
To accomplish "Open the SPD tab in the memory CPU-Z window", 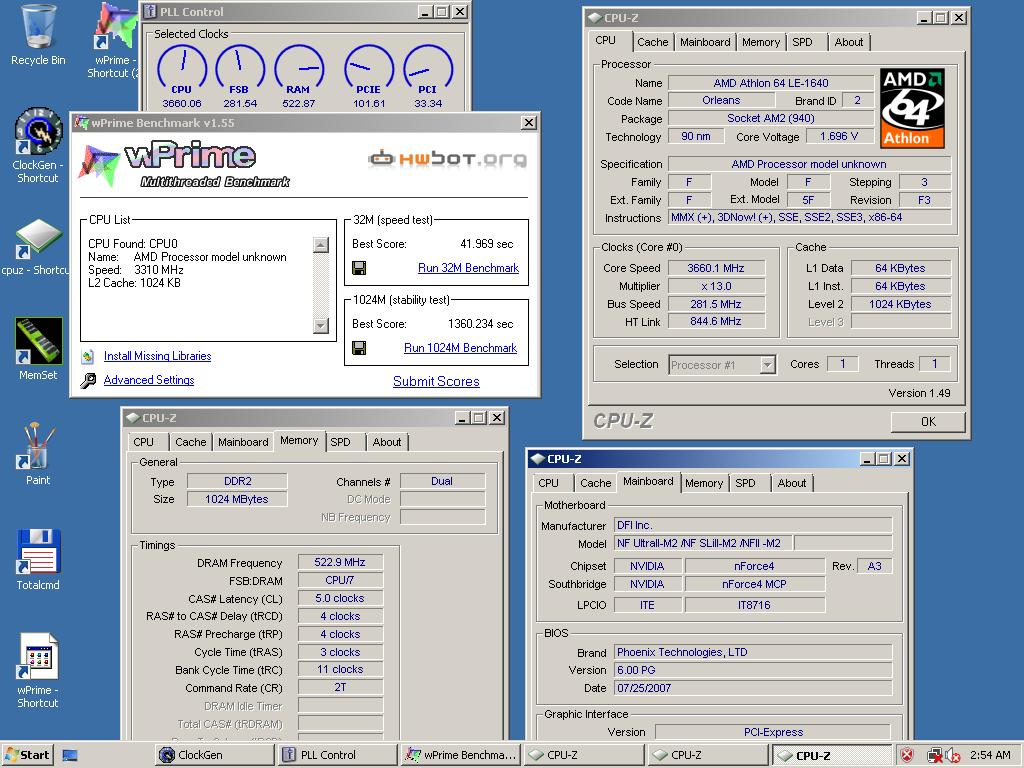I will (x=340, y=442).
